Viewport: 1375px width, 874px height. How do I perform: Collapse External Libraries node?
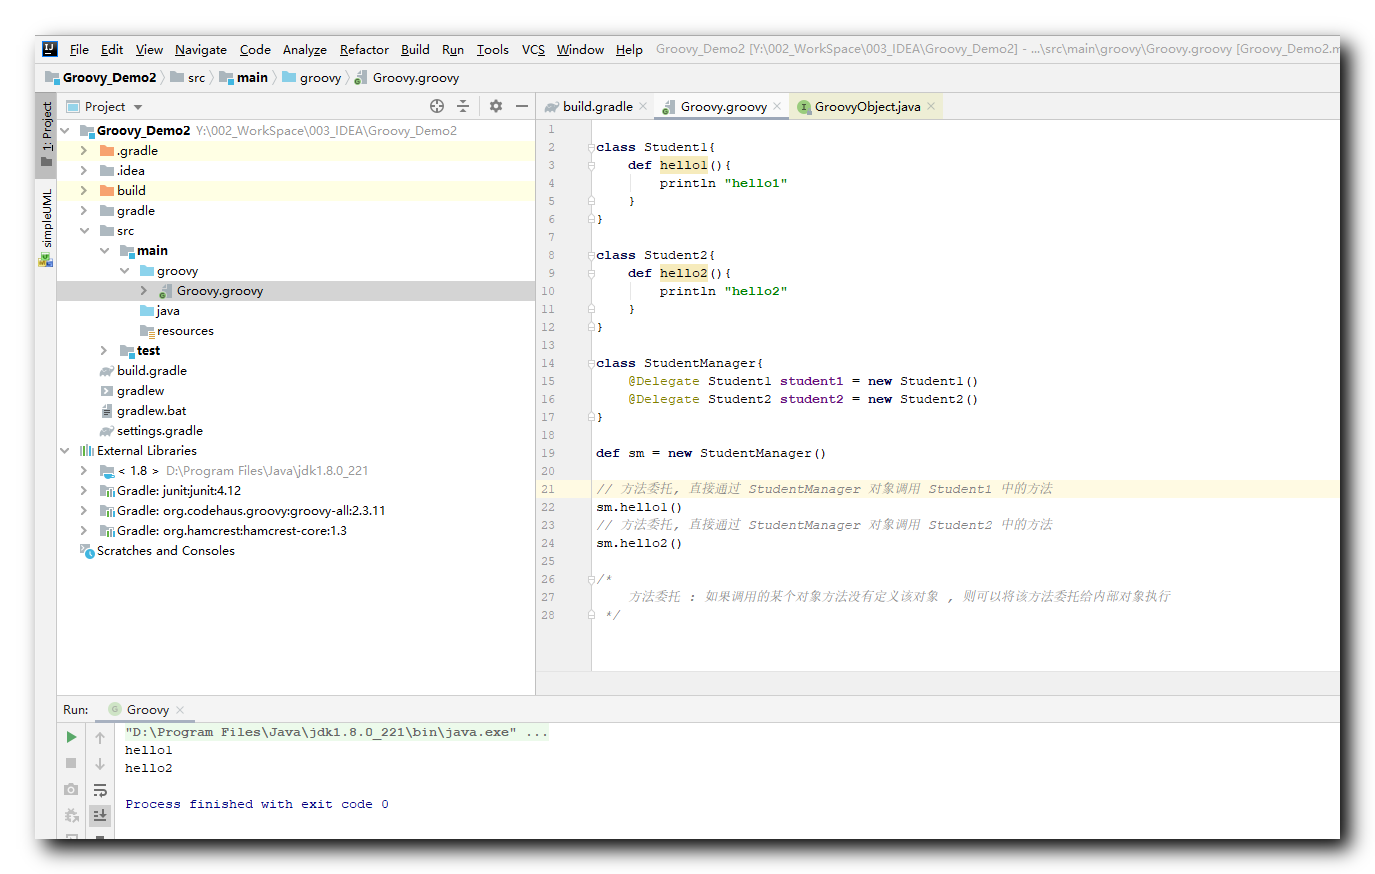point(65,451)
